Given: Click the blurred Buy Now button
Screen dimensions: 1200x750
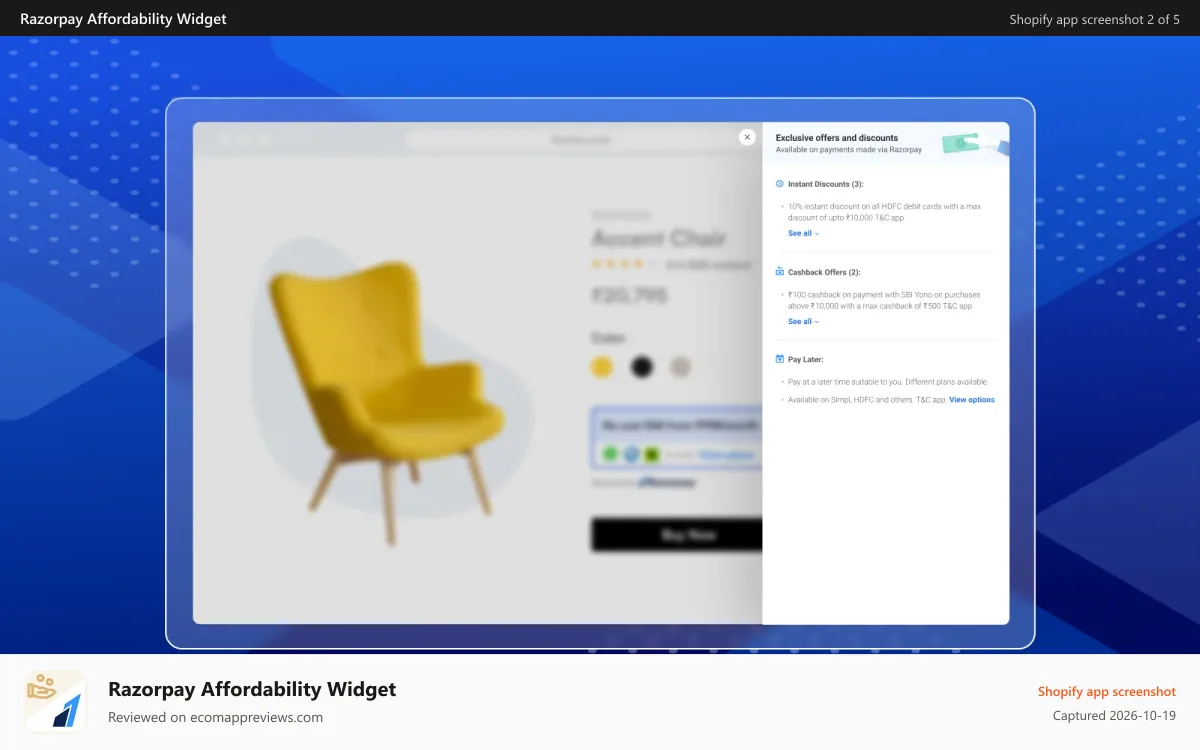Looking at the screenshot, I should (677, 535).
